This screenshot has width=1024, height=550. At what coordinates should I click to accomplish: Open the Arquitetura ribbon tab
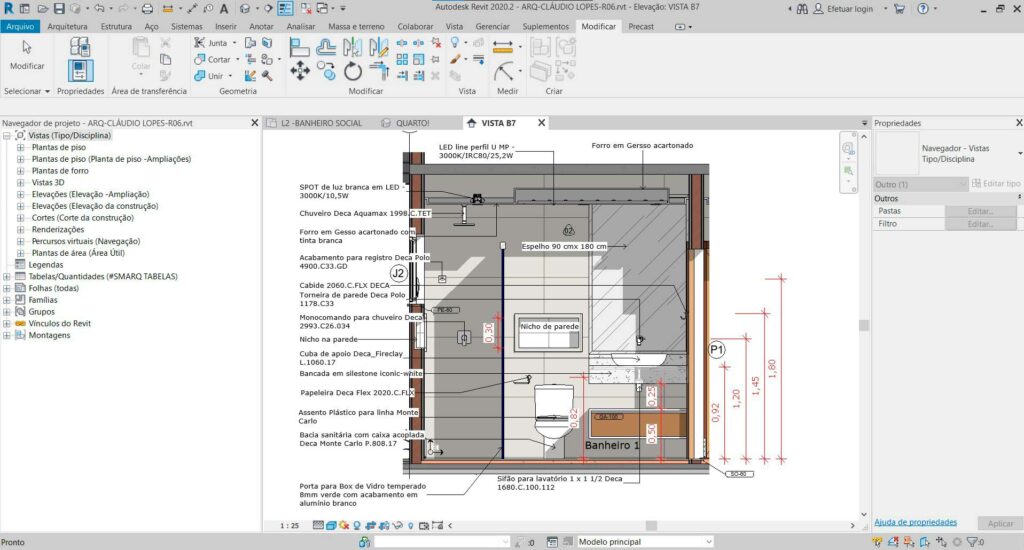[67, 26]
